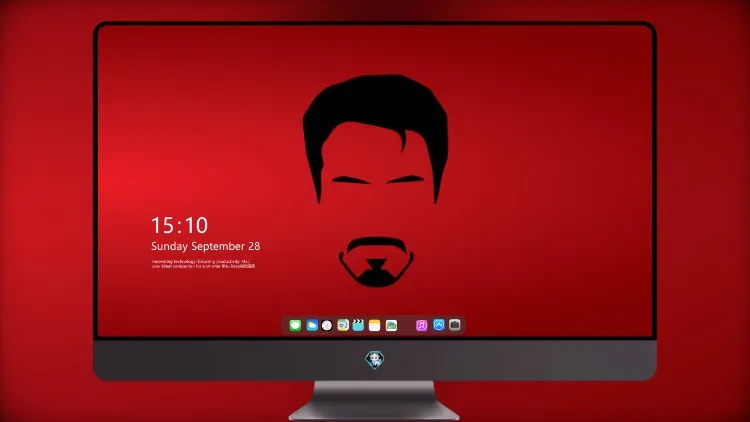Click the 15:10 clock widget
Image resolution: width=750 pixels, height=422 pixels.
pyautogui.click(x=179, y=225)
